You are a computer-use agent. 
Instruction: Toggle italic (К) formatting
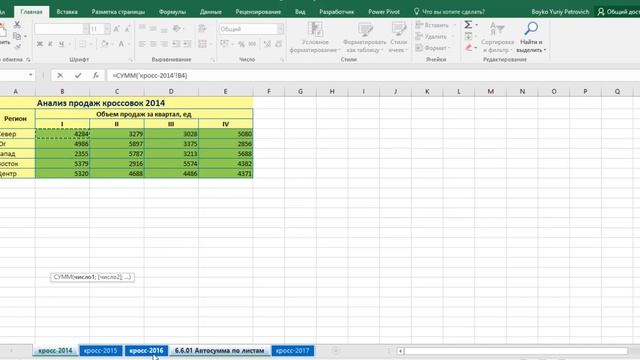click(x=50, y=44)
